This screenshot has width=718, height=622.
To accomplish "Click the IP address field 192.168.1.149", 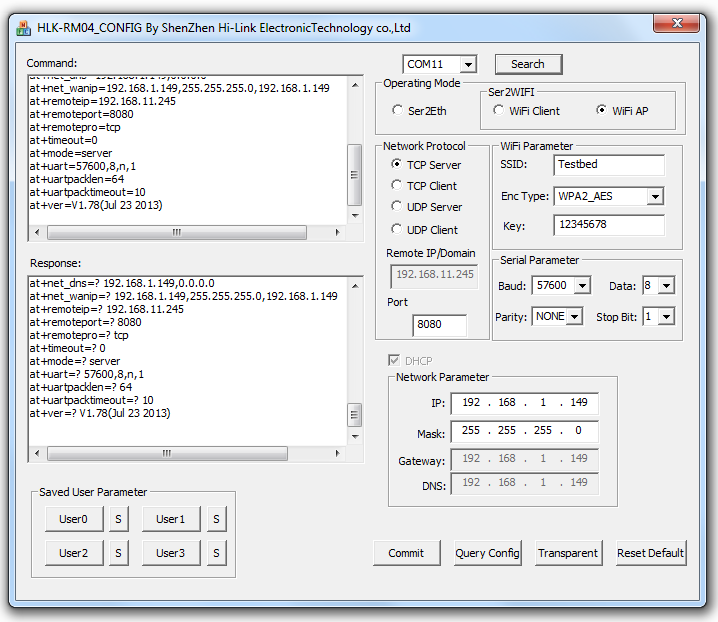I will click(524, 403).
